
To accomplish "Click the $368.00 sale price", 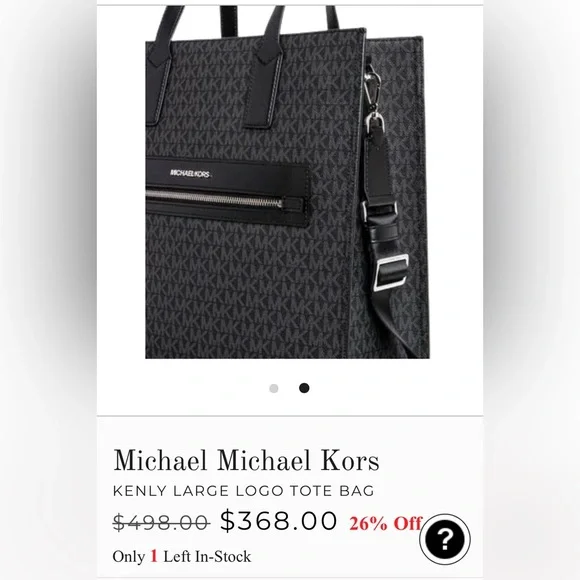I will [279, 521].
